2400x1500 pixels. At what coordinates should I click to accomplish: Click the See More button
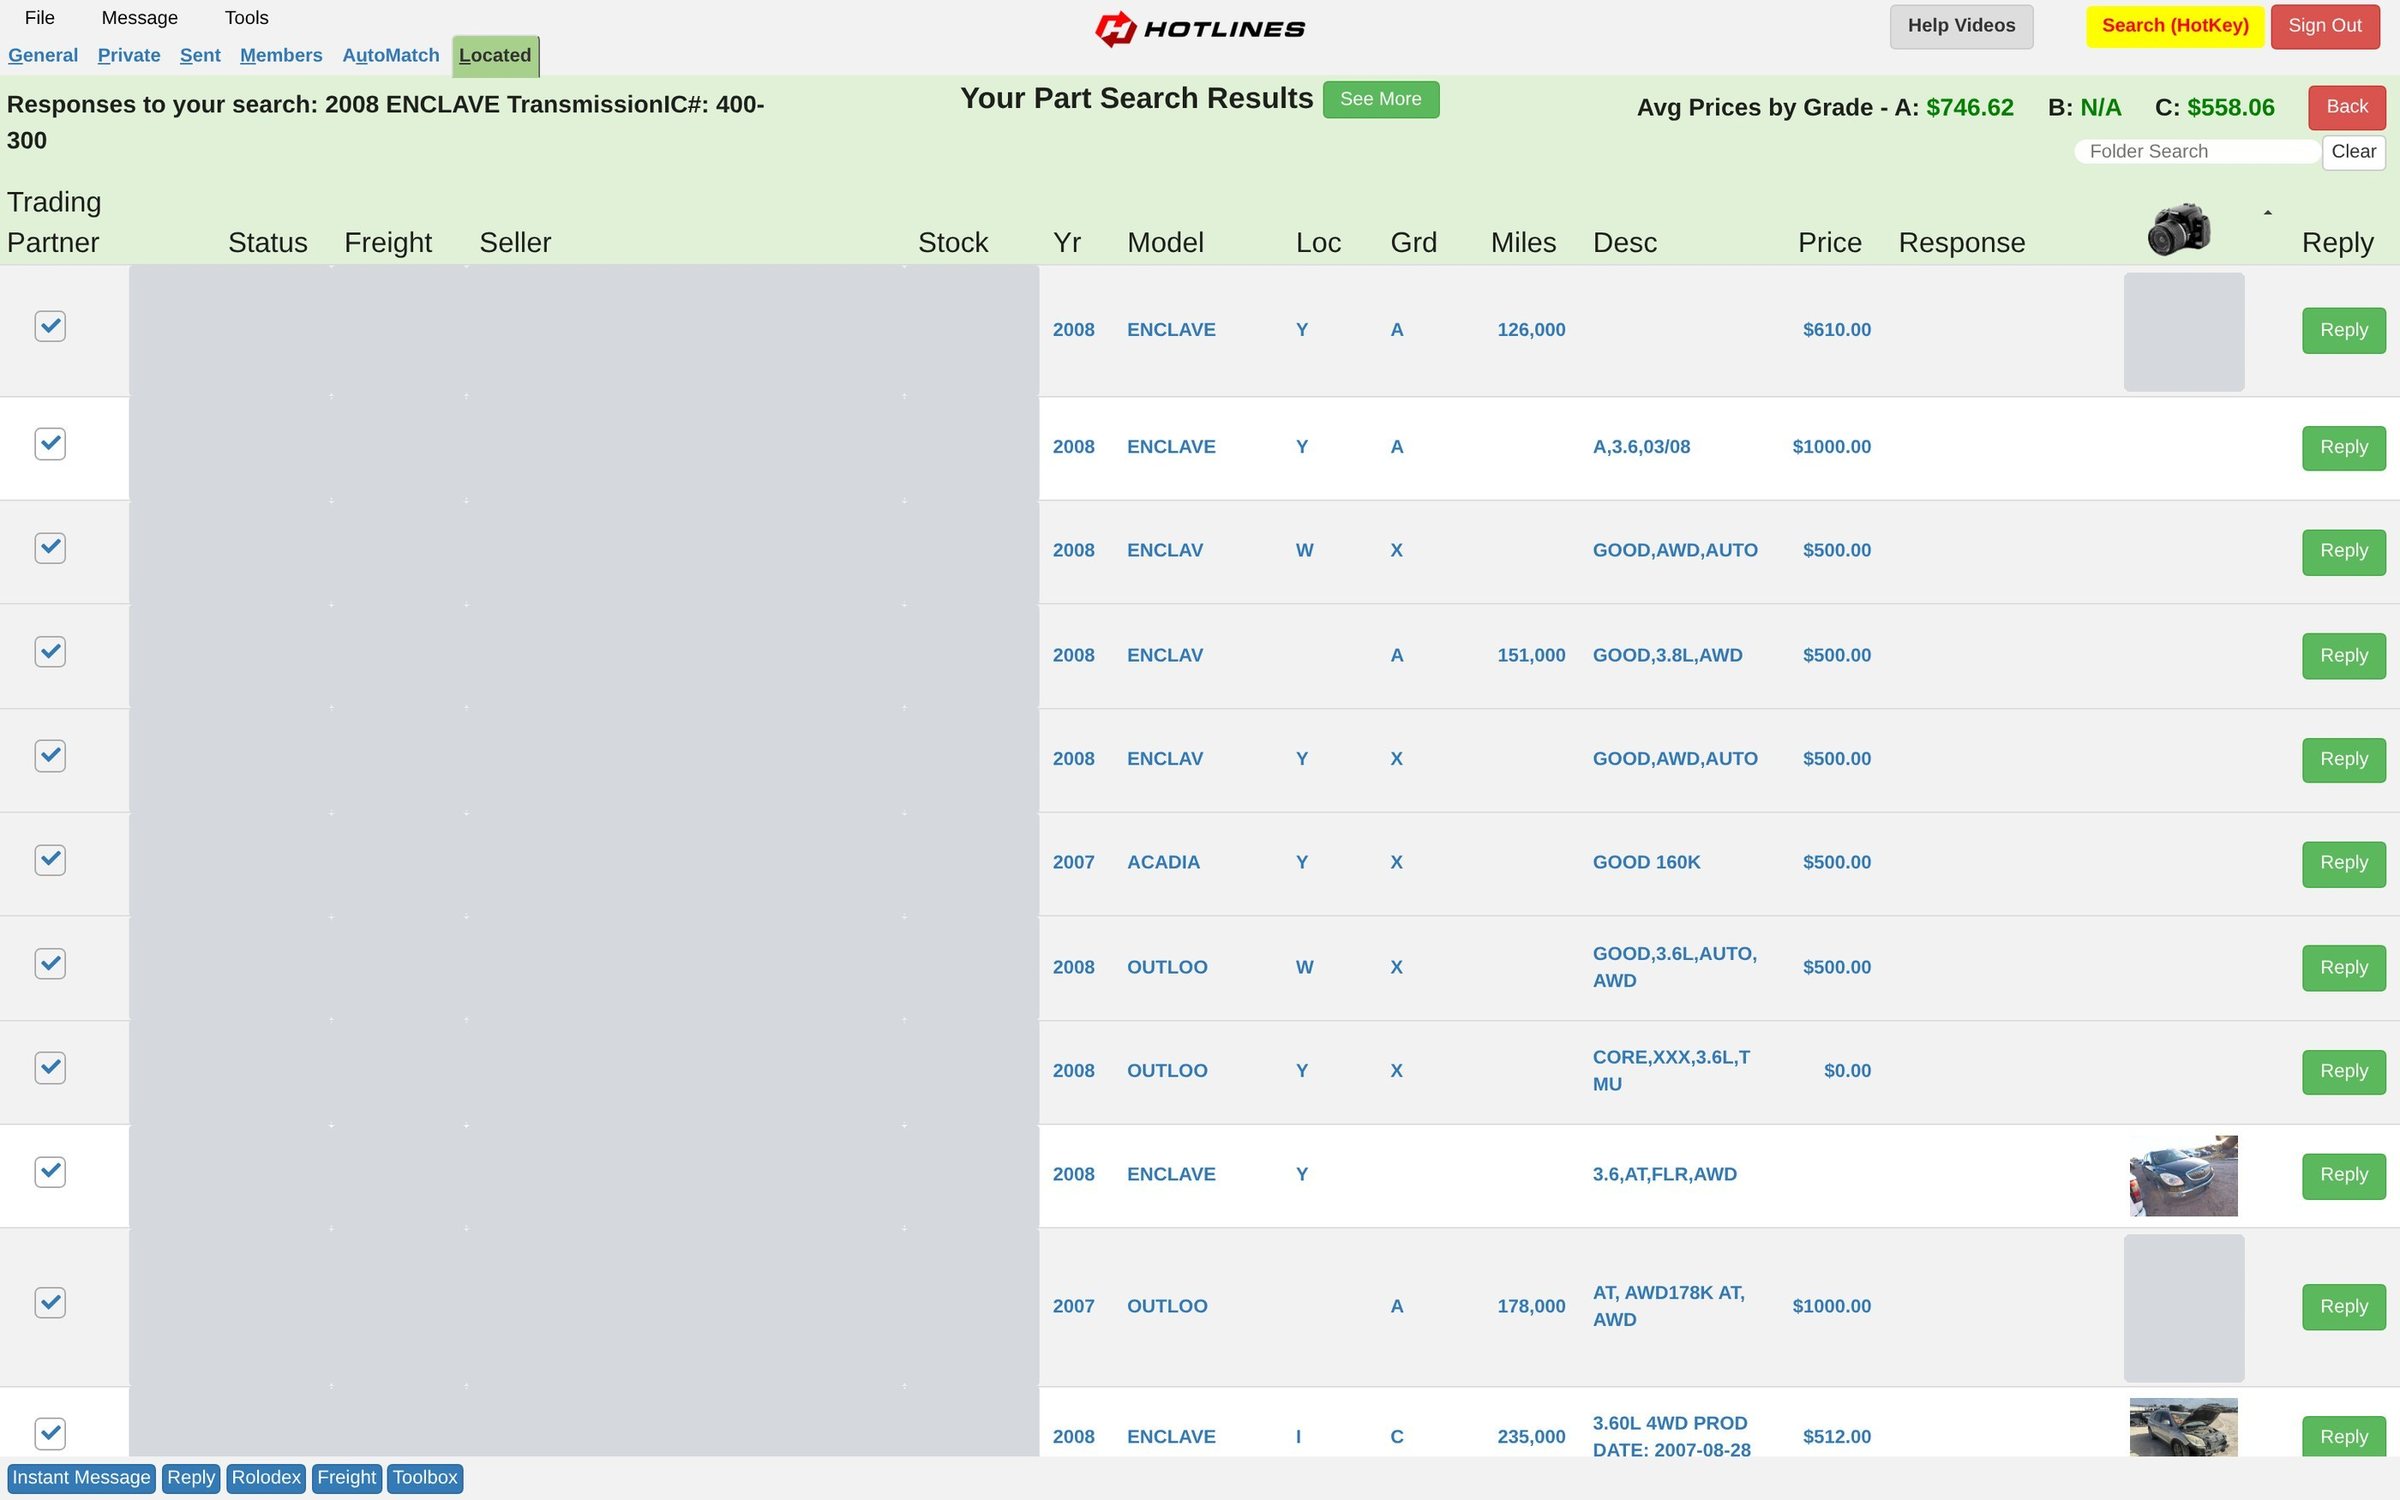[x=1380, y=99]
